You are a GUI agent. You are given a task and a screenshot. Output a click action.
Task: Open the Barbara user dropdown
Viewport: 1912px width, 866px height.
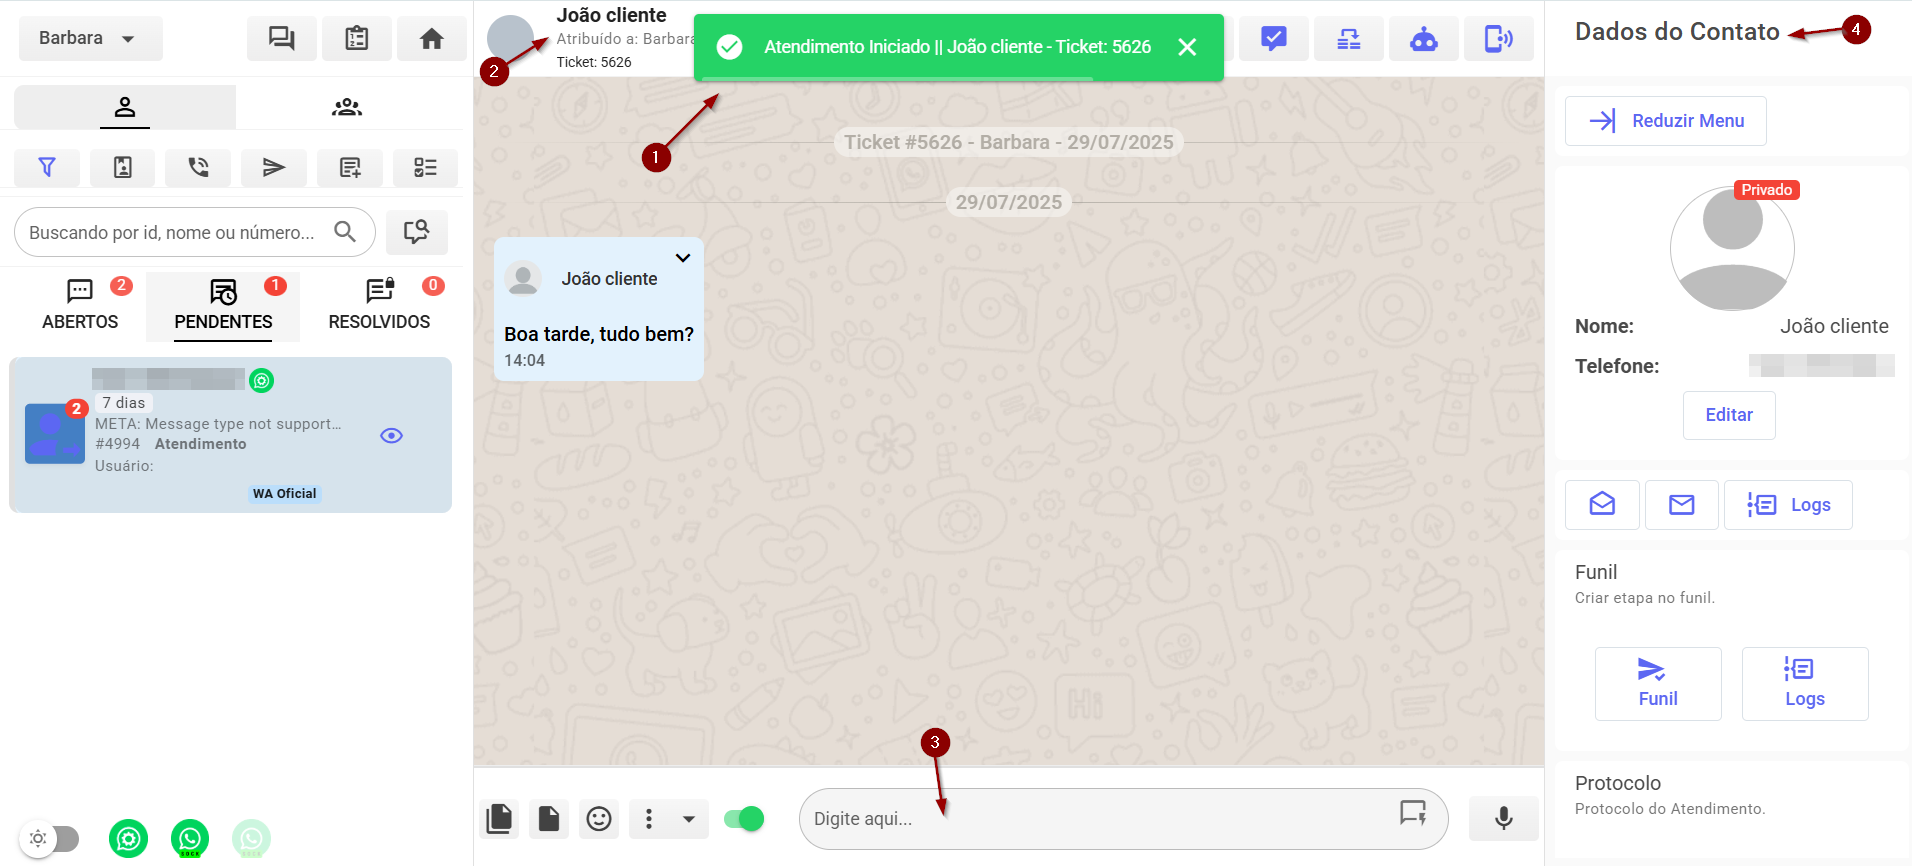point(90,39)
